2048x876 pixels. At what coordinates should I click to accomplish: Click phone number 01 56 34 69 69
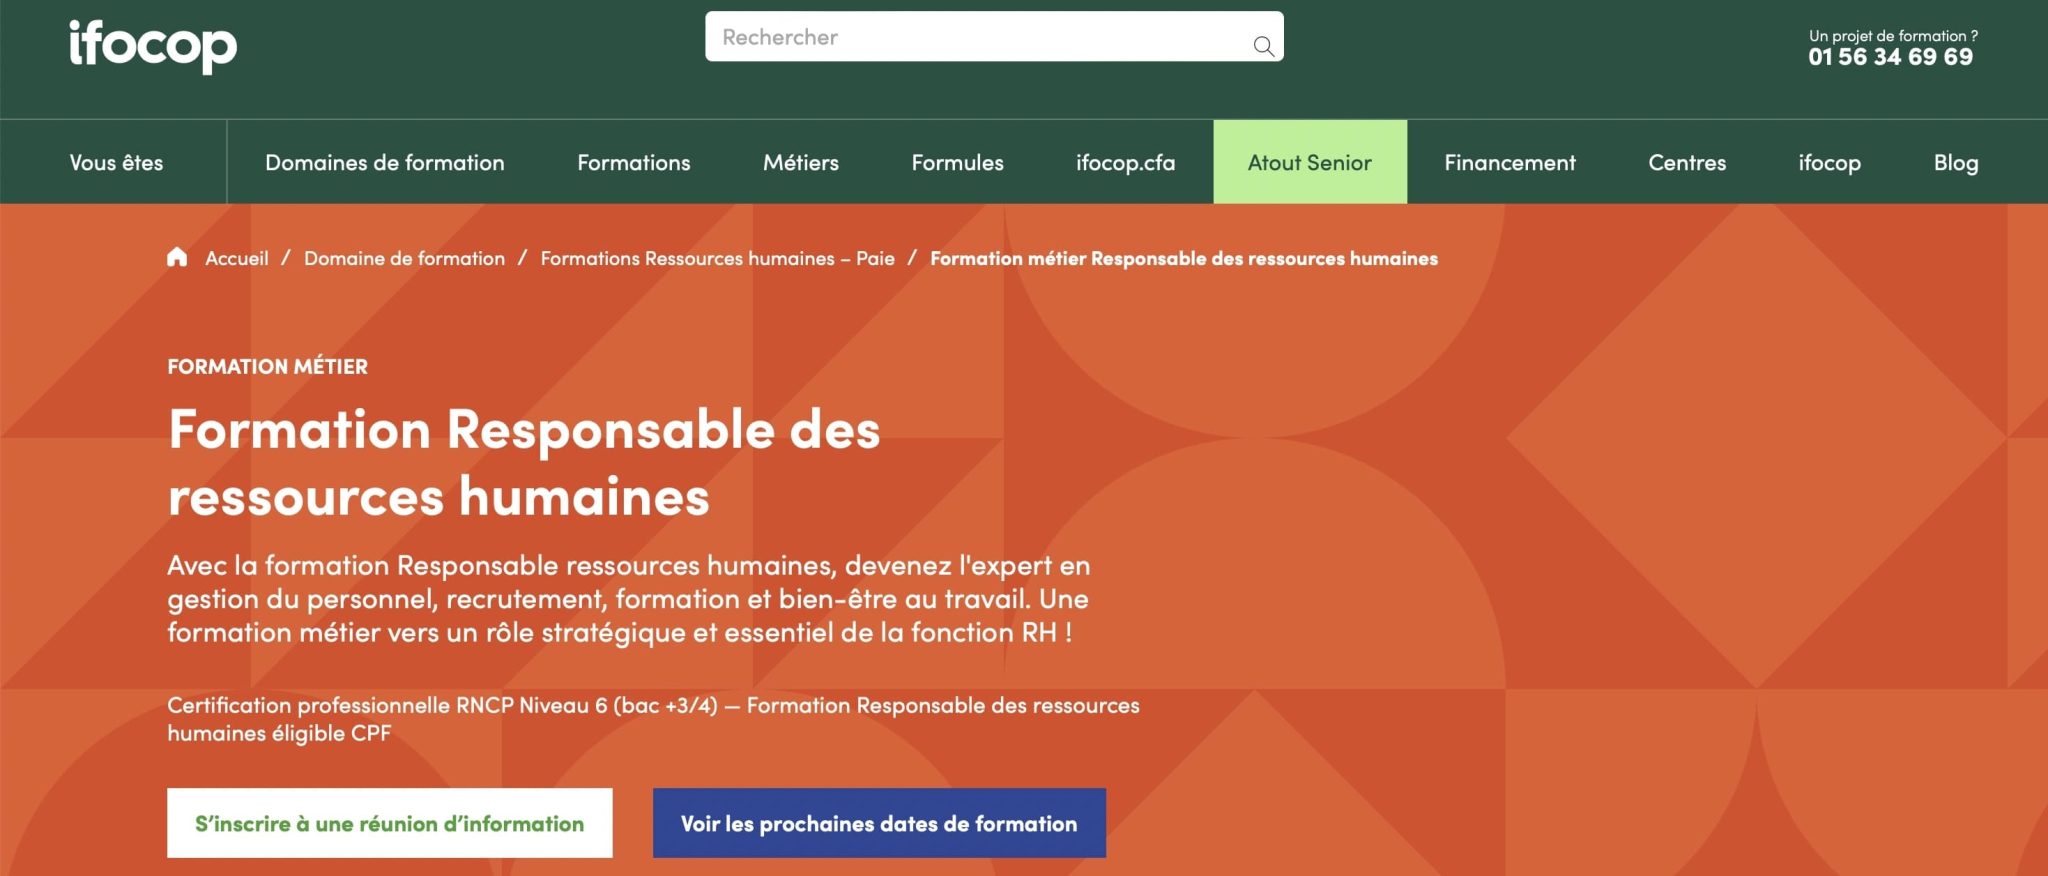pos(1891,57)
